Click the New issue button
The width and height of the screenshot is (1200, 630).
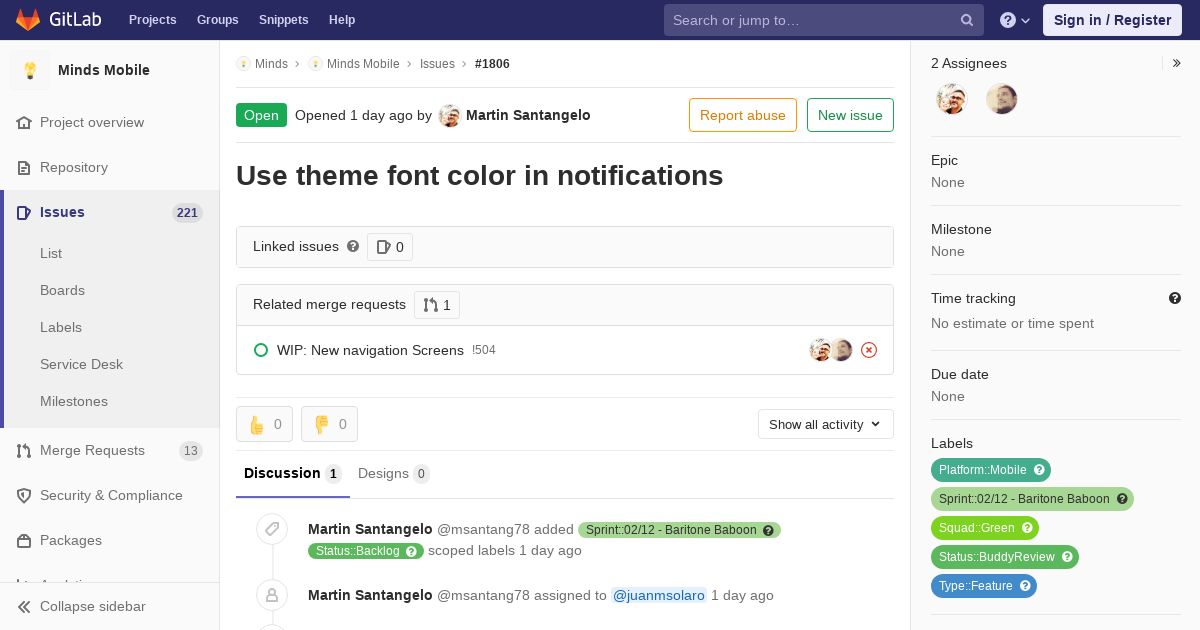[850, 115]
